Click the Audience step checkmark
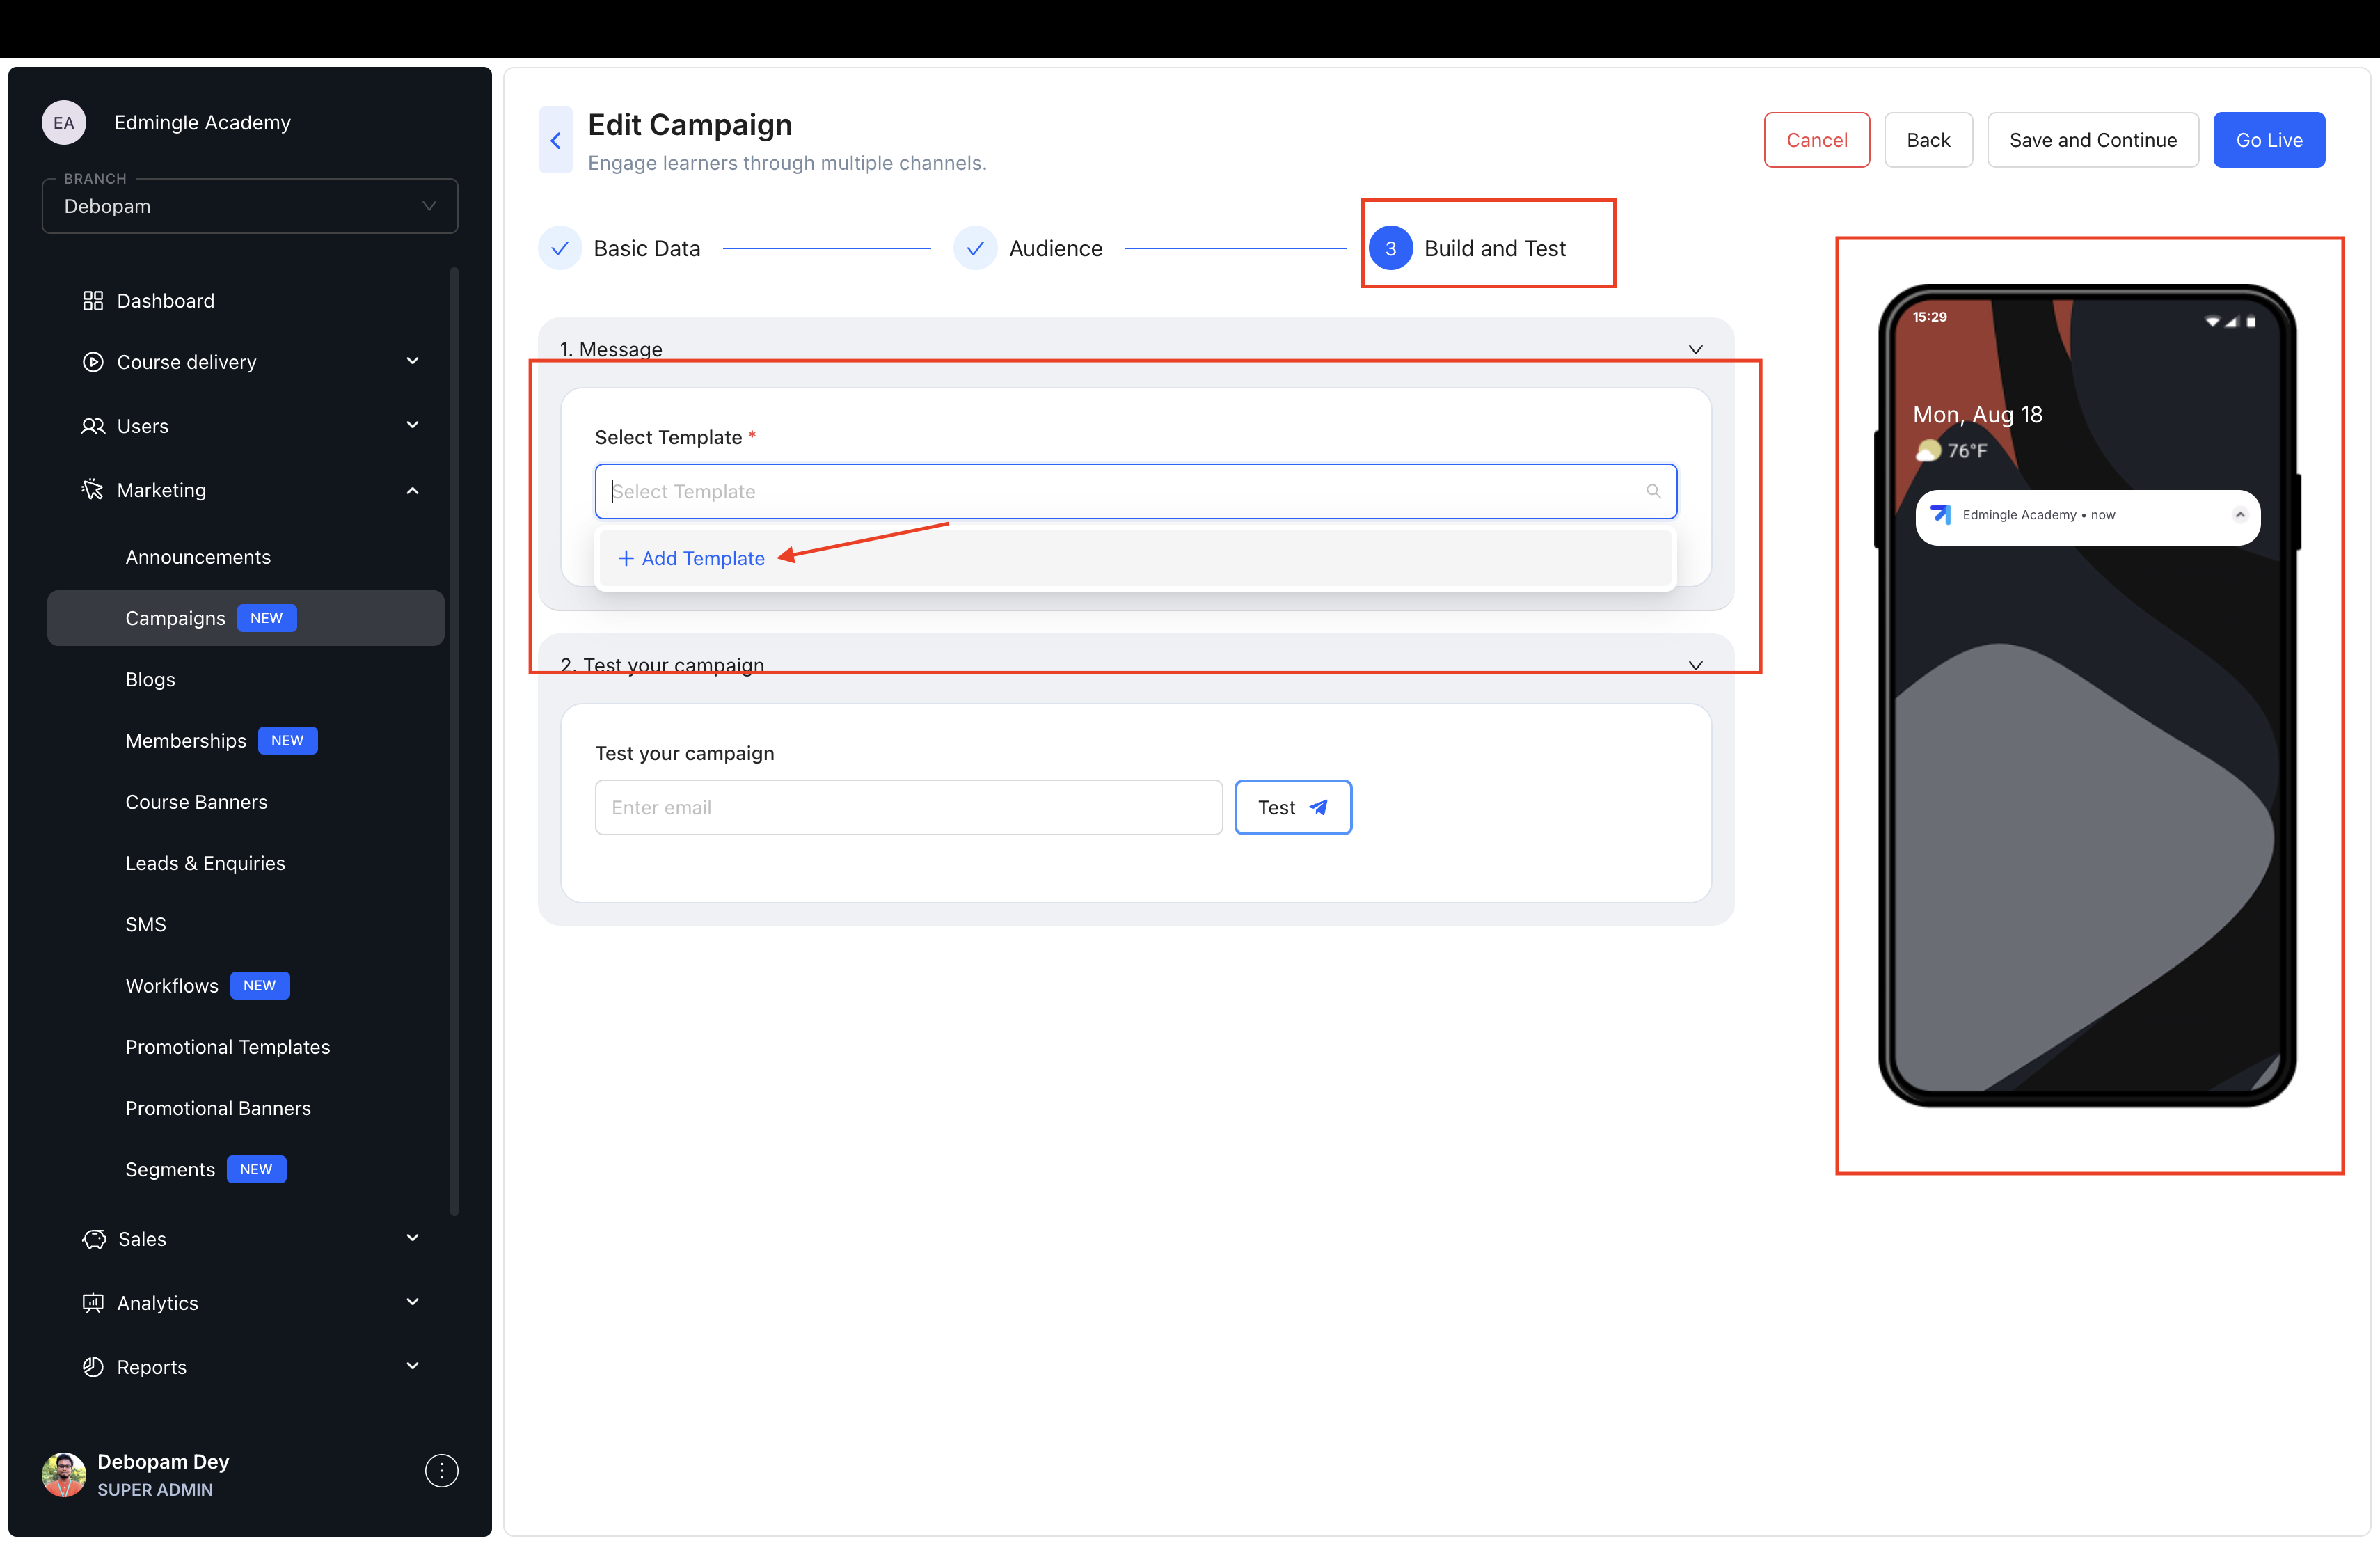Viewport: 2380px width, 1548px height. [x=975, y=248]
